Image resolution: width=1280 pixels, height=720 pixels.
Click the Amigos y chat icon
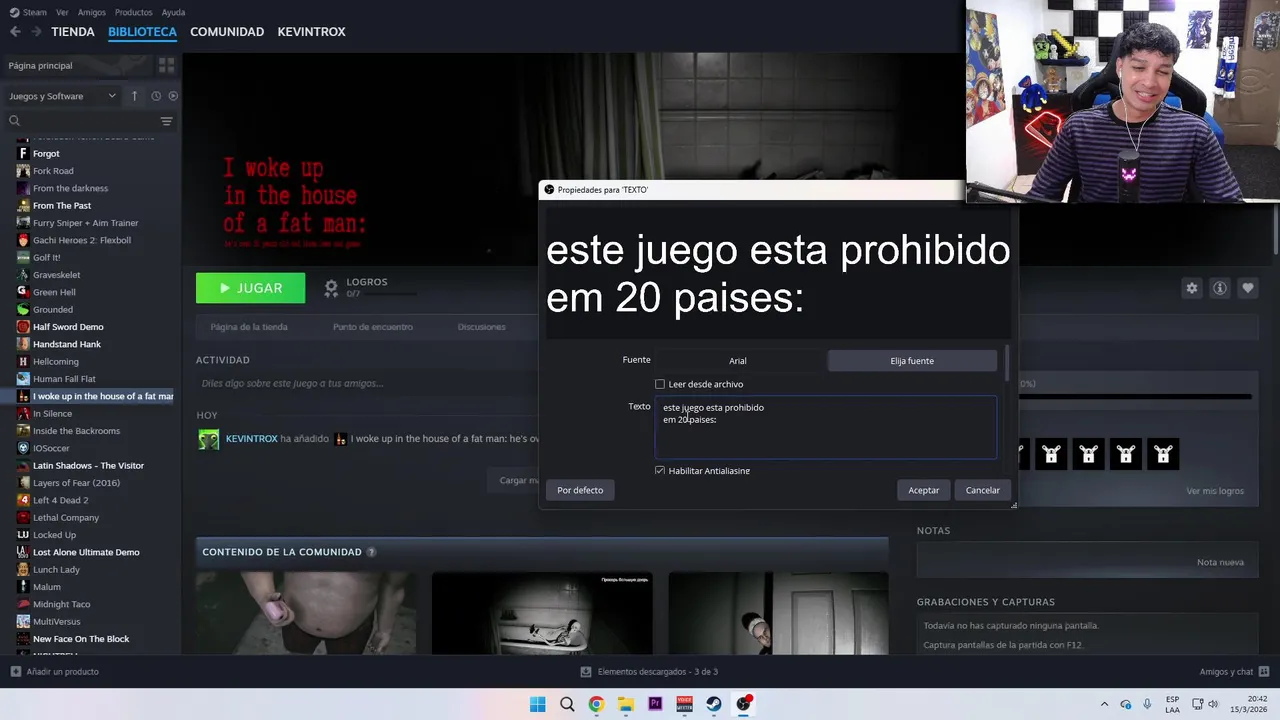click(x=1264, y=671)
